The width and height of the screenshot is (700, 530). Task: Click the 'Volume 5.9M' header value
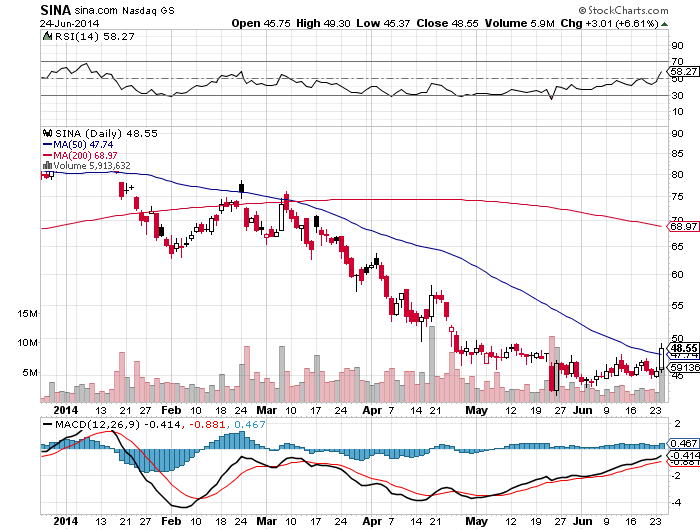point(520,23)
